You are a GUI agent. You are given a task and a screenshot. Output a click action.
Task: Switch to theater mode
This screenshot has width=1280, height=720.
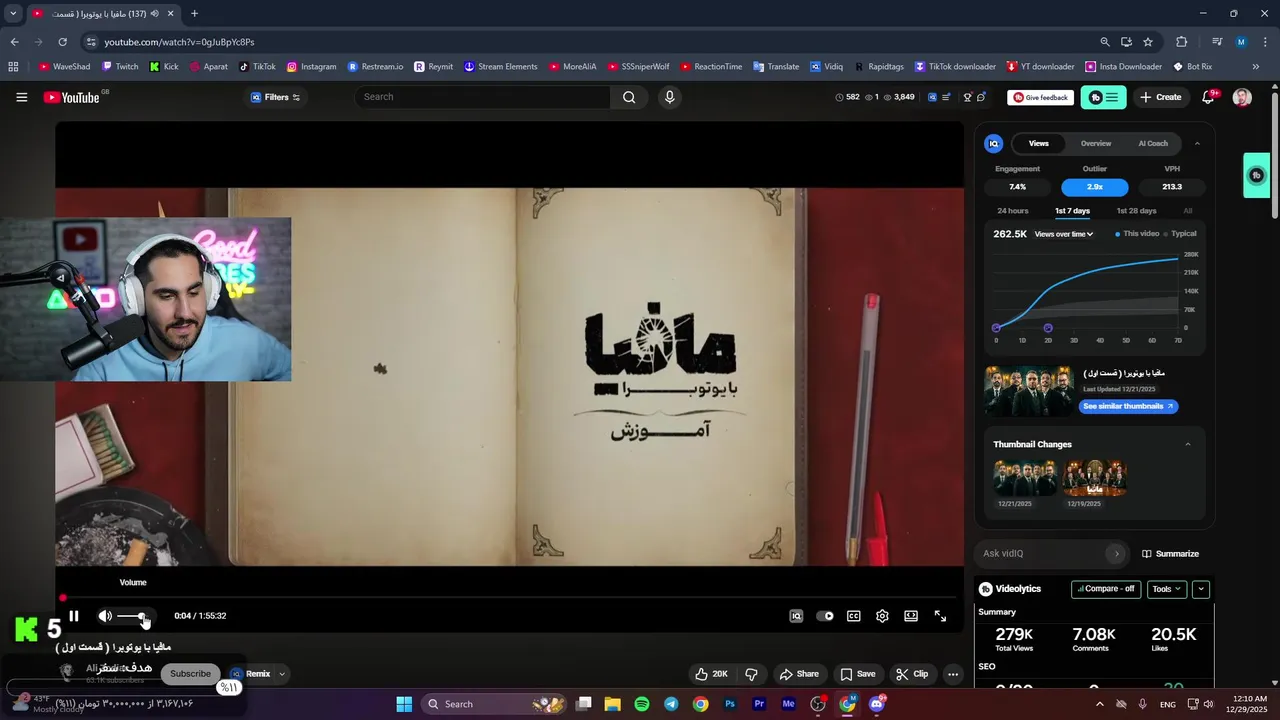tap(911, 616)
